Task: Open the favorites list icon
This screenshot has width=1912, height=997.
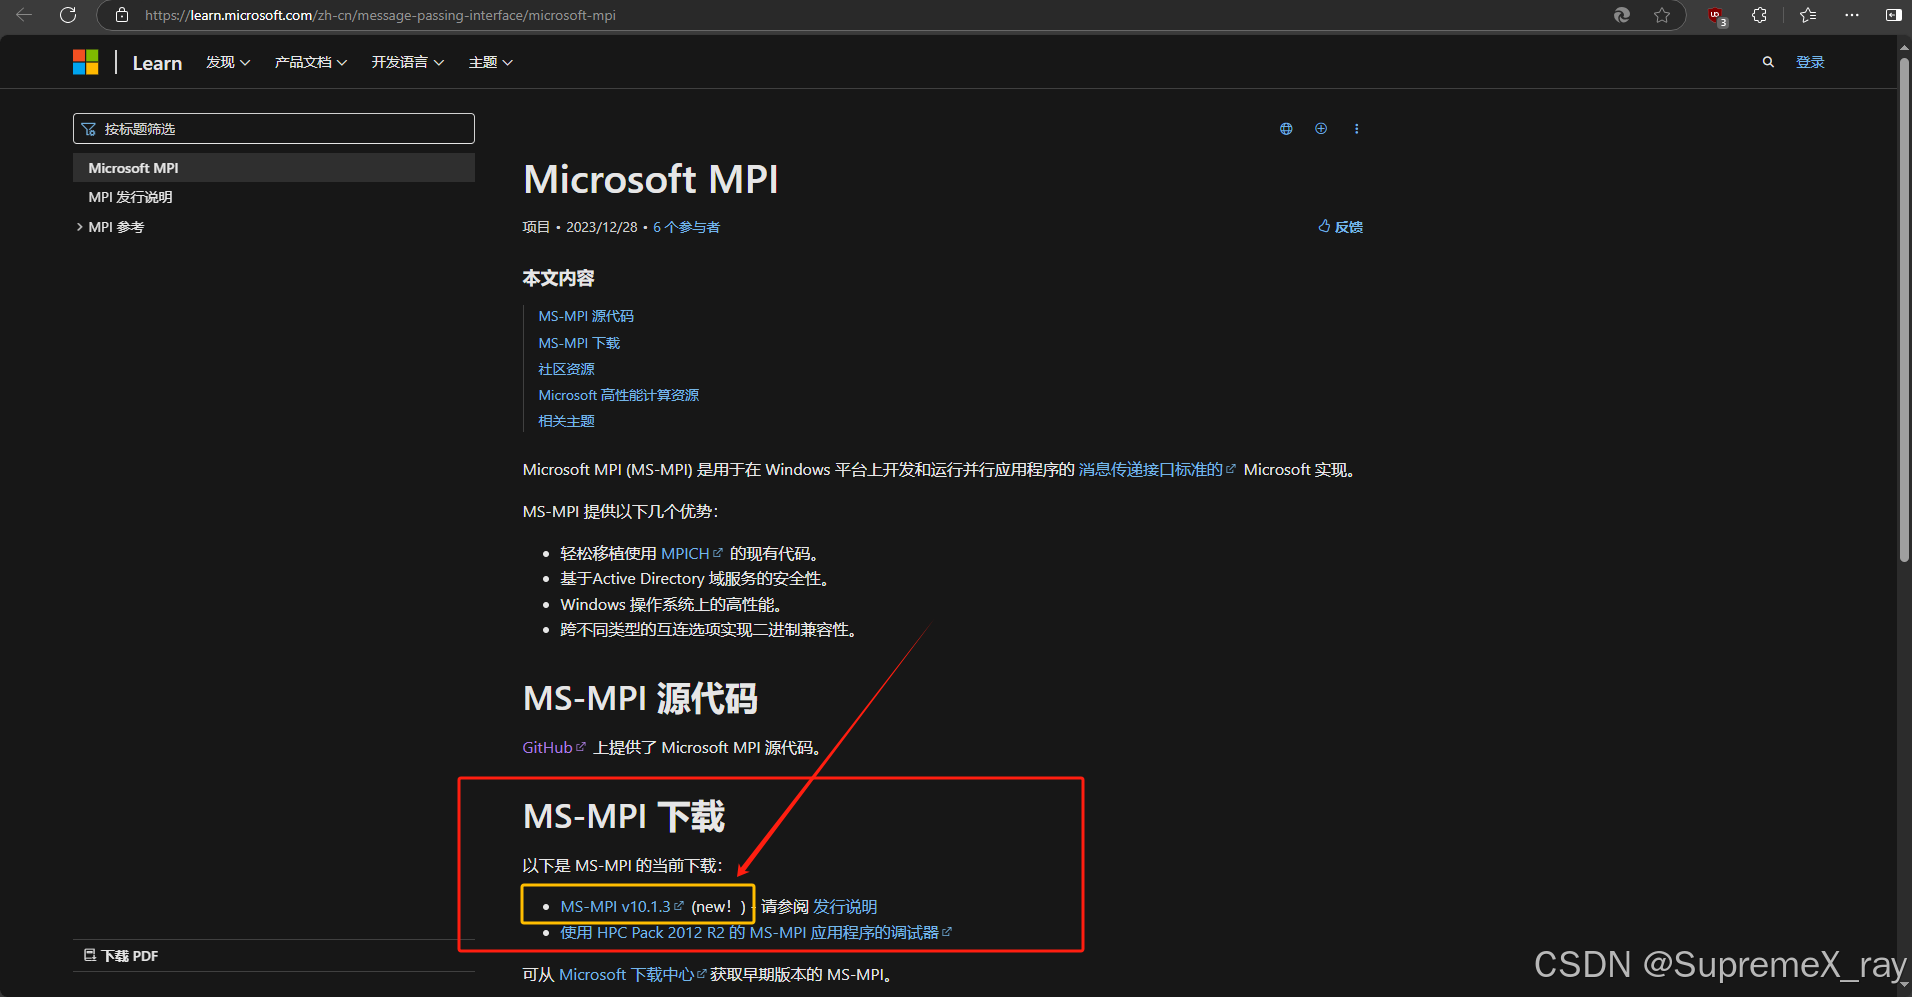Action: 1806,15
